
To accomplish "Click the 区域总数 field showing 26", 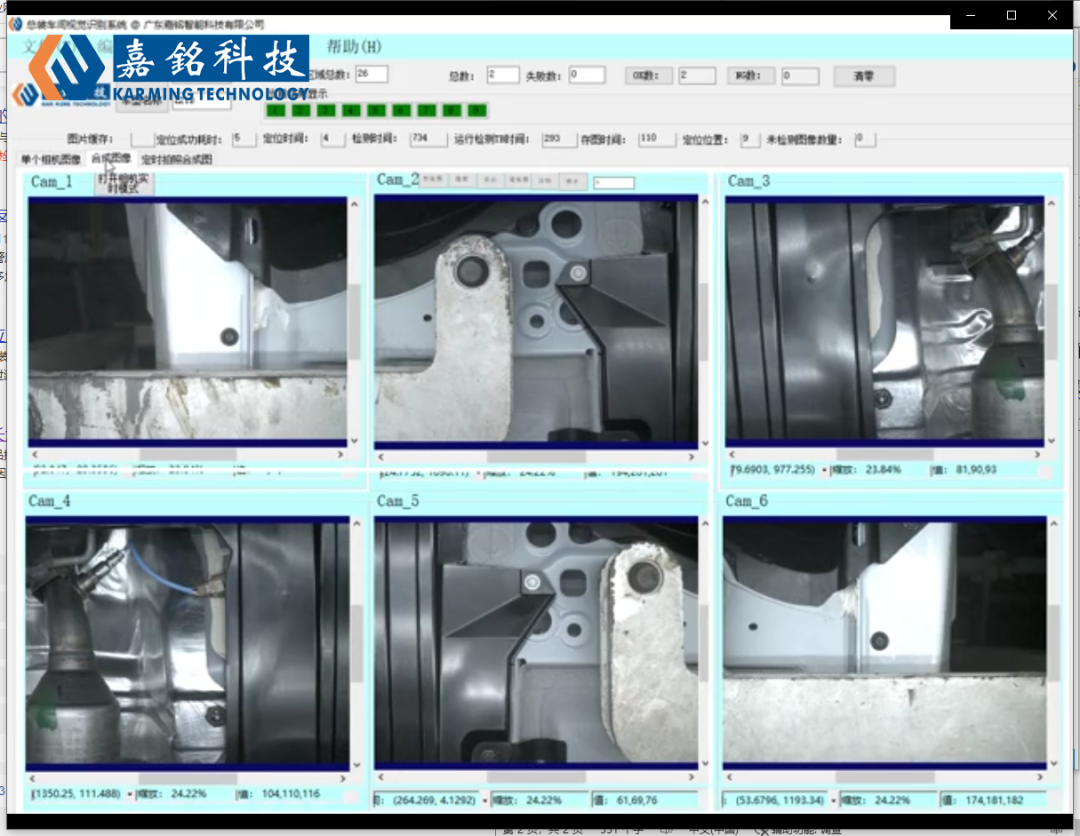I will [x=371, y=74].
